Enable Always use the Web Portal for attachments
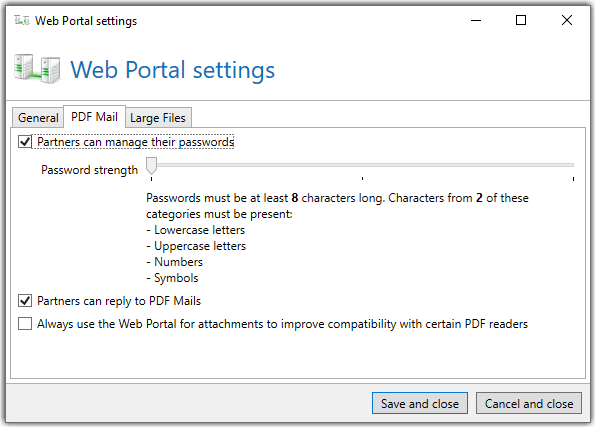596x428 pixels. coord(25,324)
